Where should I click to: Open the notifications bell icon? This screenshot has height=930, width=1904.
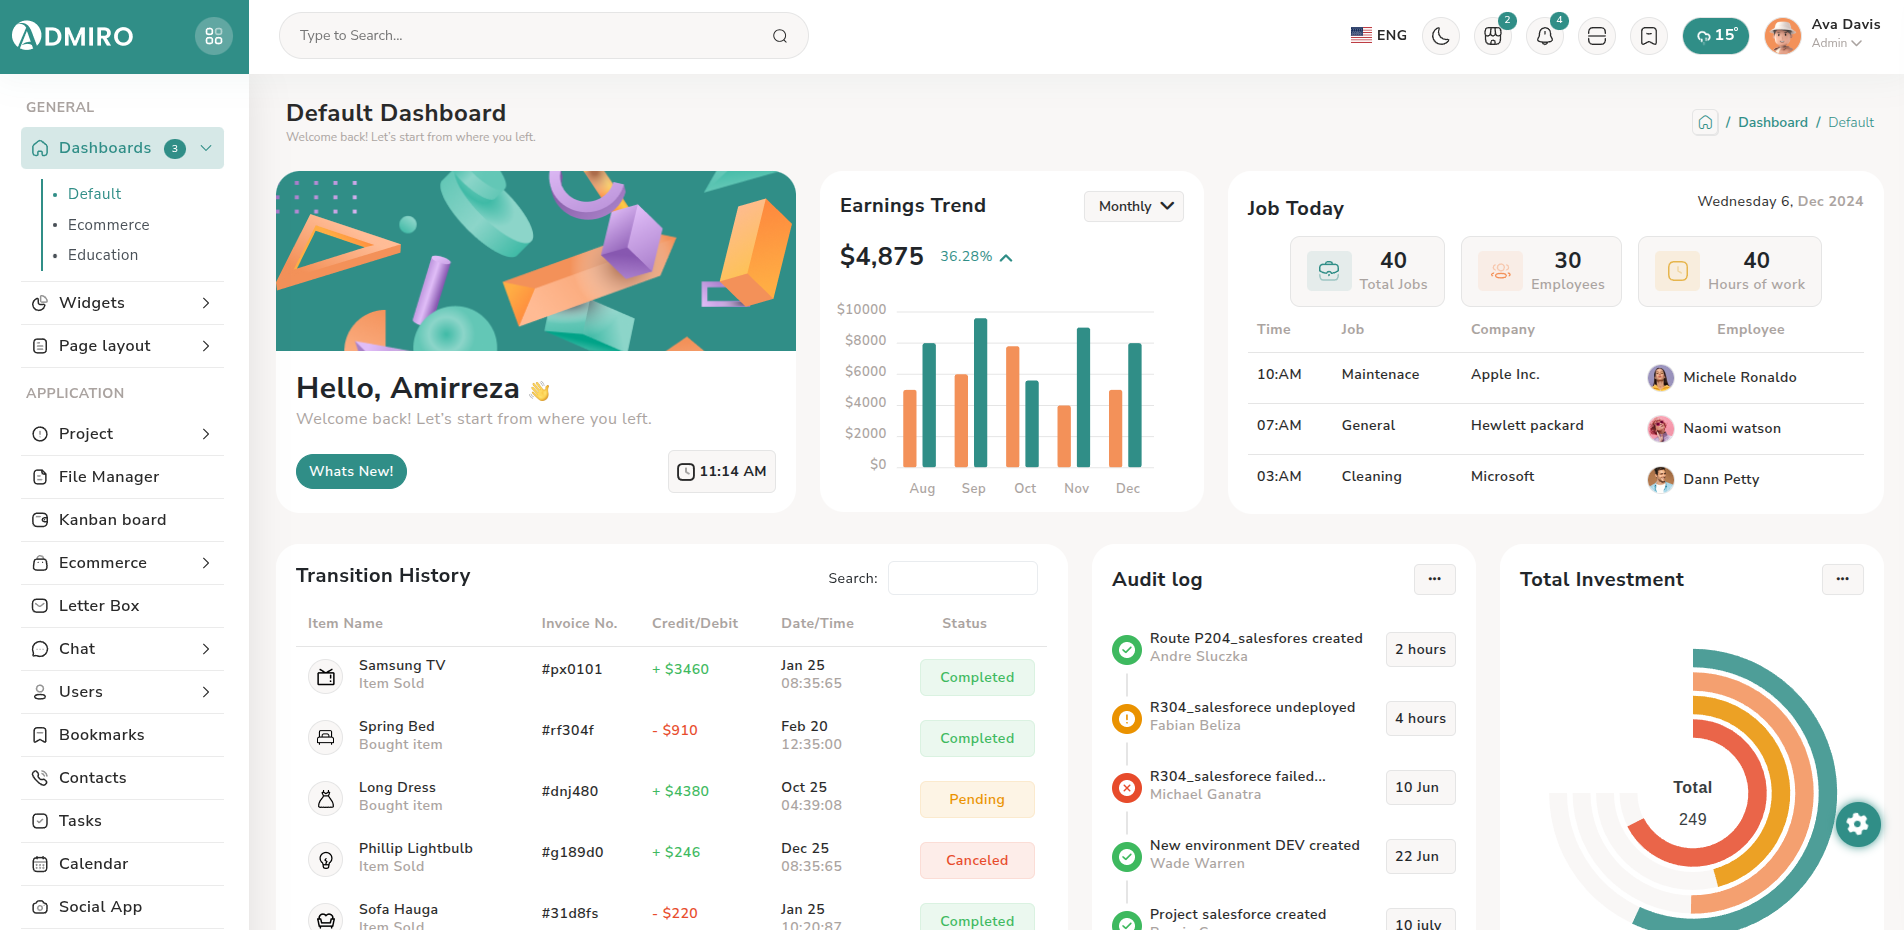click(1545, 36)
